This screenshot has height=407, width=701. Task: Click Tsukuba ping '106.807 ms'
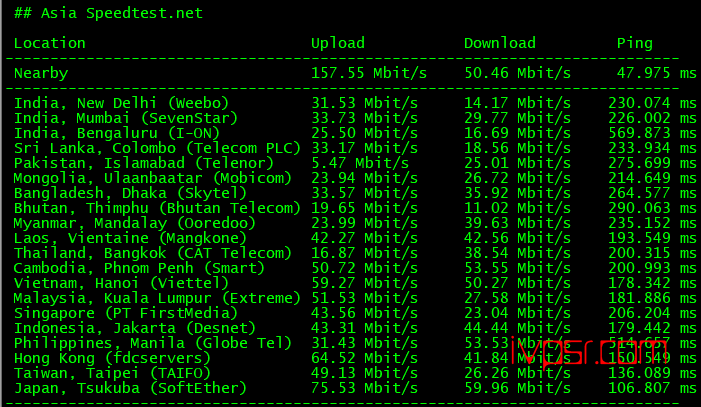point(652,388)
